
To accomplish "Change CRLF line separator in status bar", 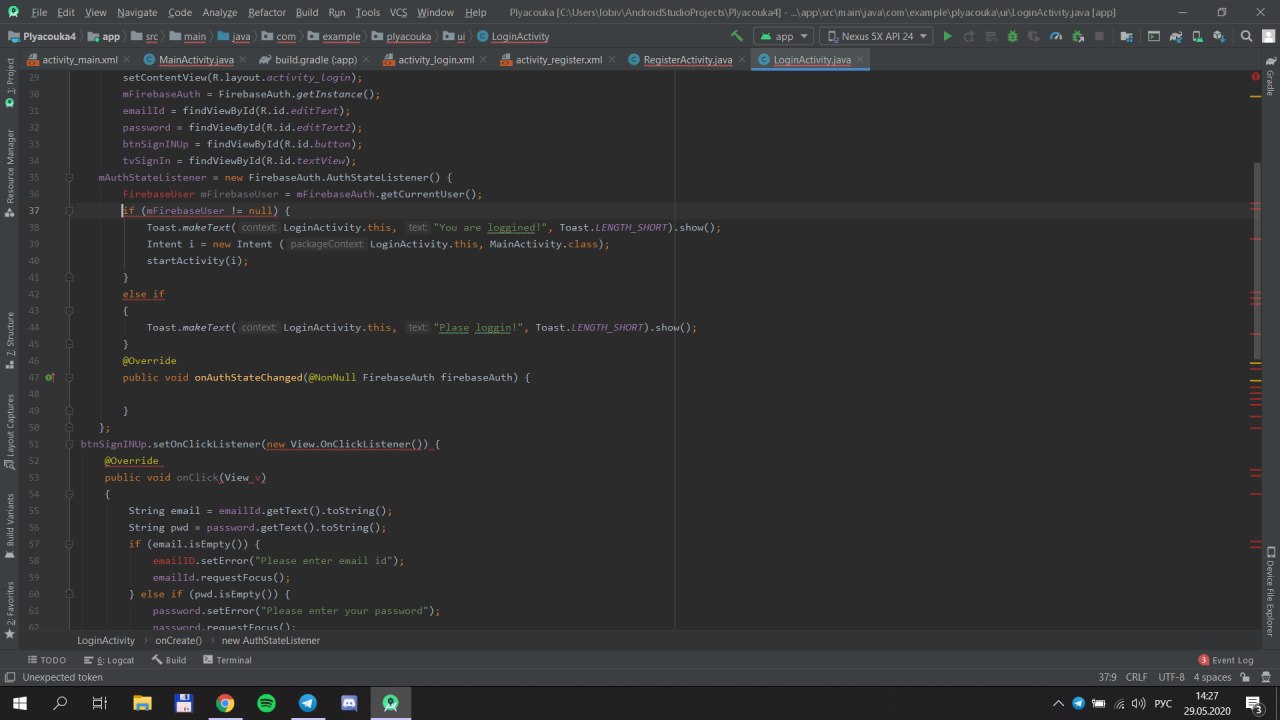I will (x=1136, y=677).
